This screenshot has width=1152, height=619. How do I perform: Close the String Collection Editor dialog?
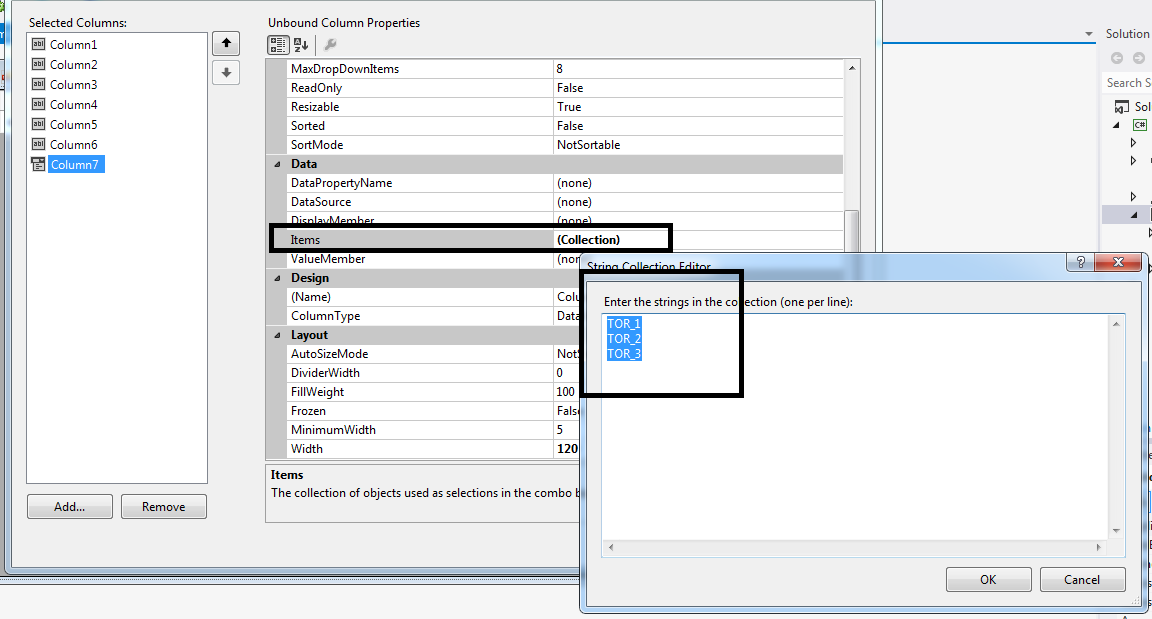pos(1118,262)
